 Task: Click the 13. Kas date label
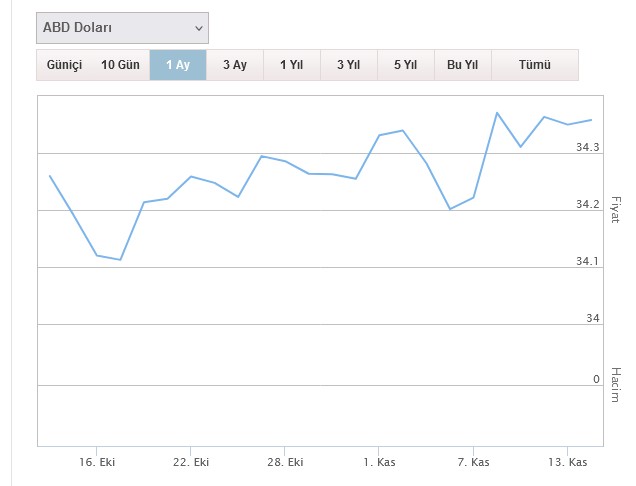tap(567, 462)
